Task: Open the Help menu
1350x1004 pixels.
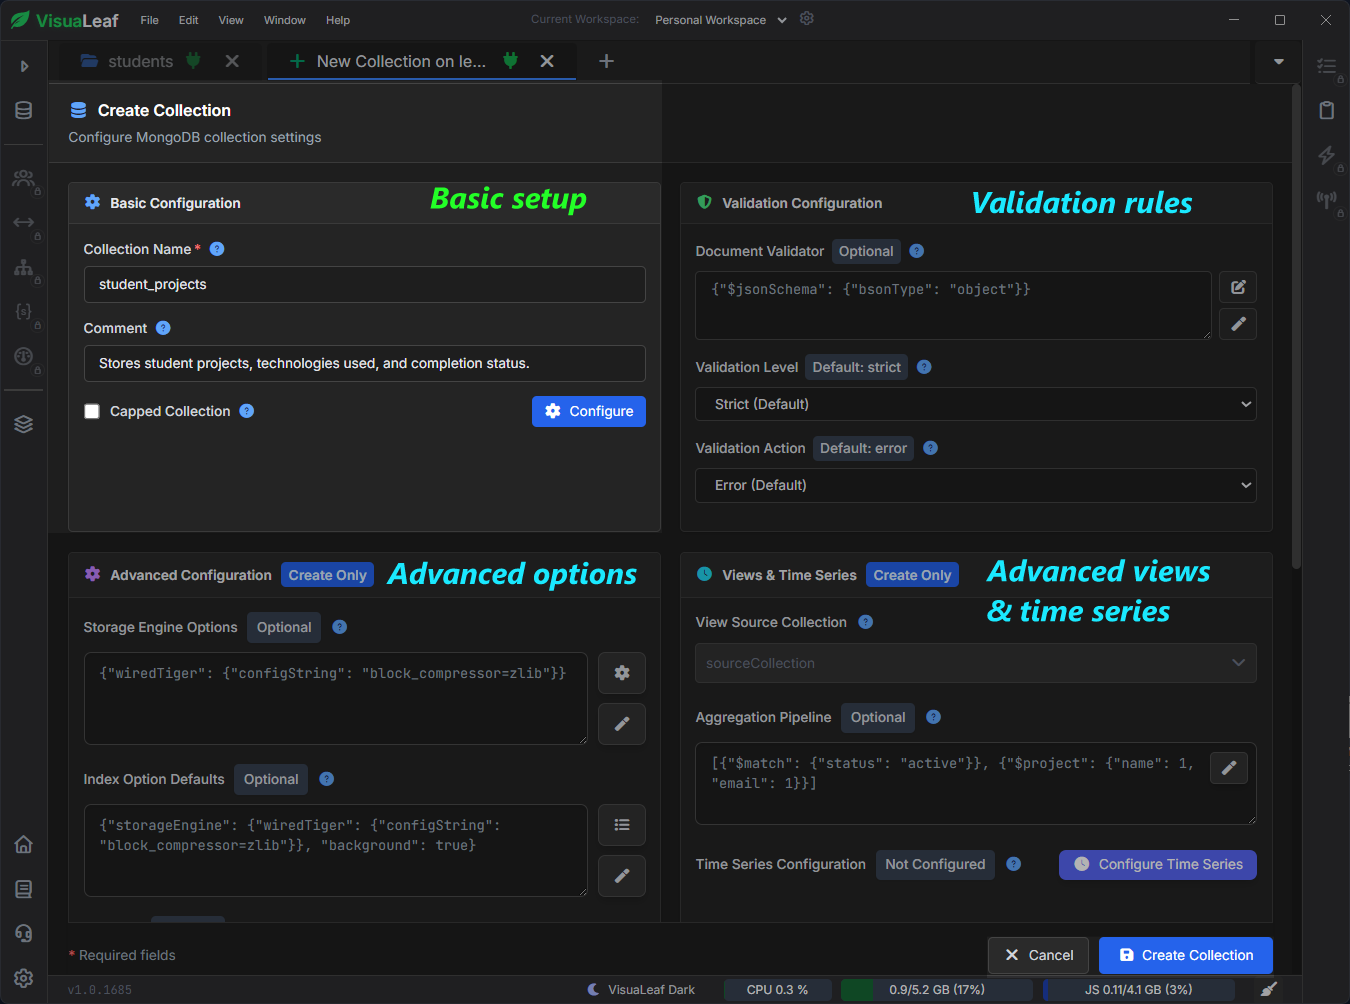Action: tap(338, 20)
